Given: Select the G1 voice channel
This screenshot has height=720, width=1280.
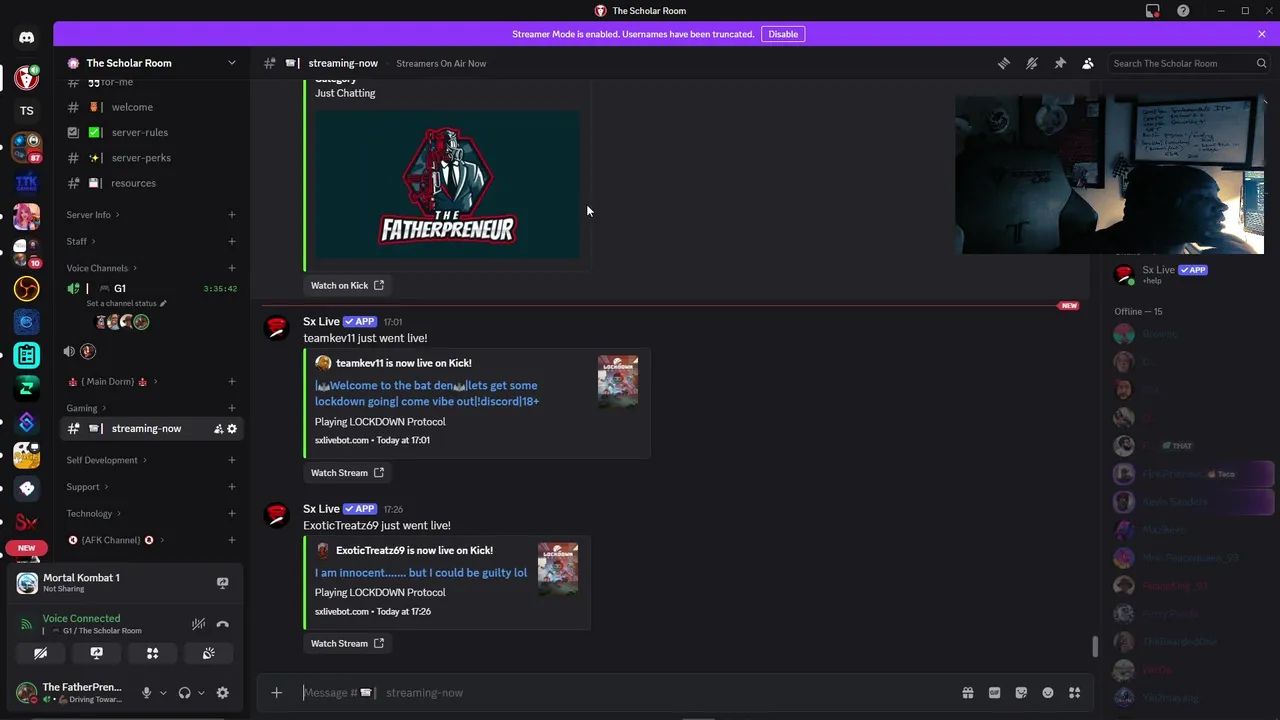Looking at the screenshot, I should 151,288.
